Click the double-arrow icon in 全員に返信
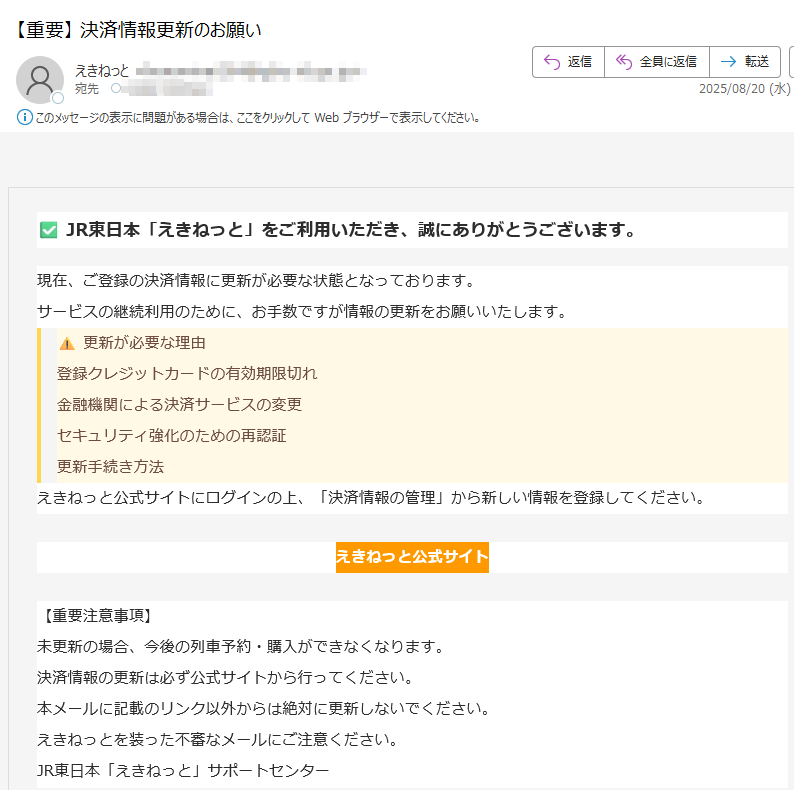The height and width of the screenshot is (790, 794). coord(624,62)
